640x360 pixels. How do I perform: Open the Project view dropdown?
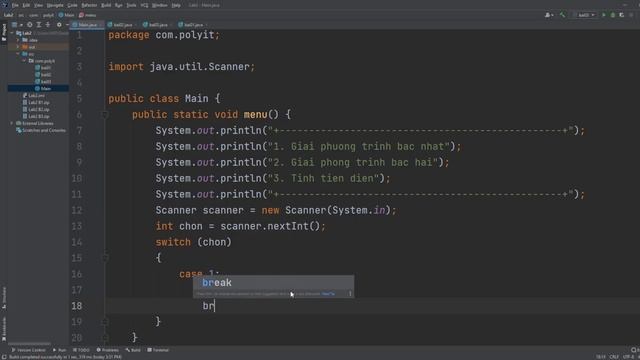coord(17,25)
